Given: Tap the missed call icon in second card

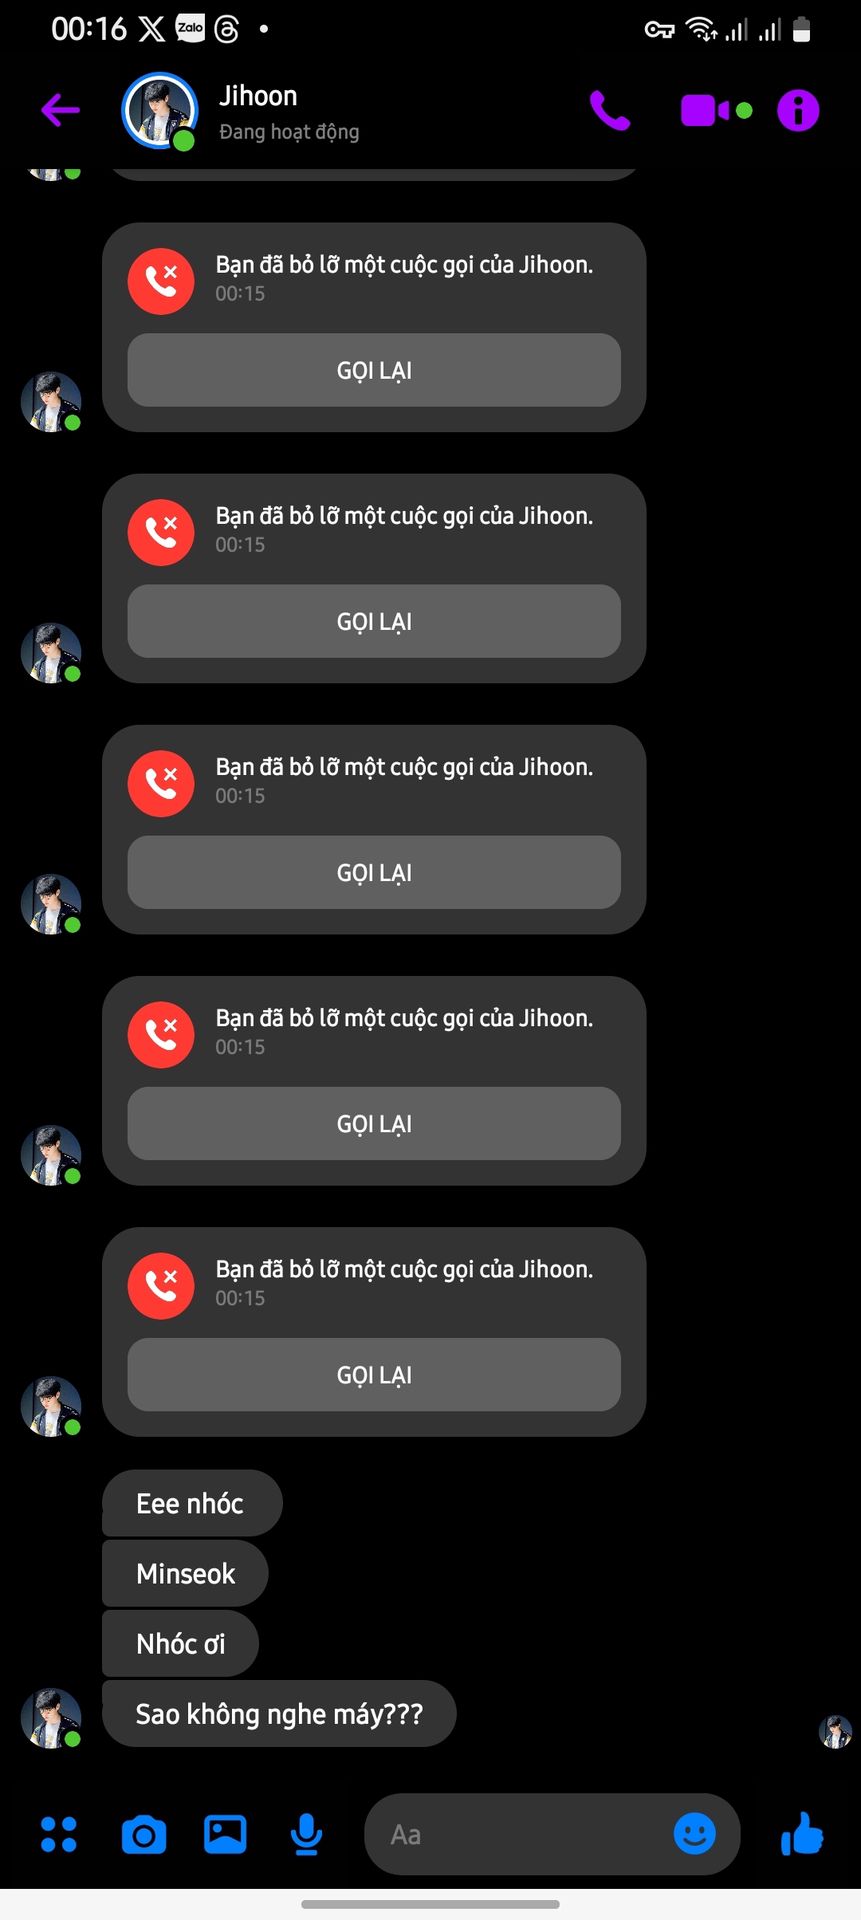Looking at the screenshot, I should click(161, 532).
